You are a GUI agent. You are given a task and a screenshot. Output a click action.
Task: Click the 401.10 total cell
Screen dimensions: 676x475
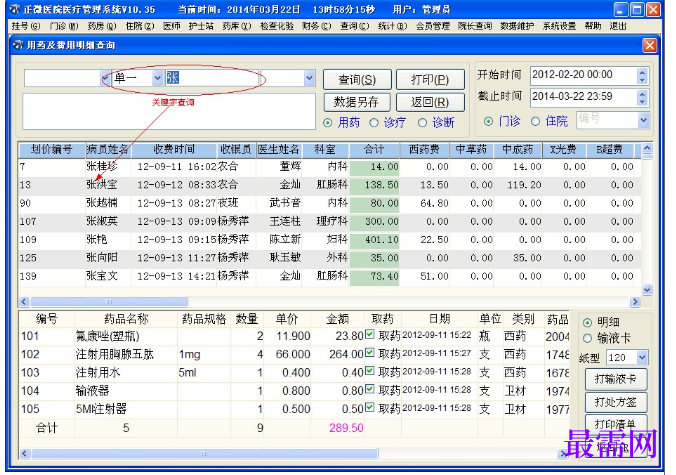point(374,240)
